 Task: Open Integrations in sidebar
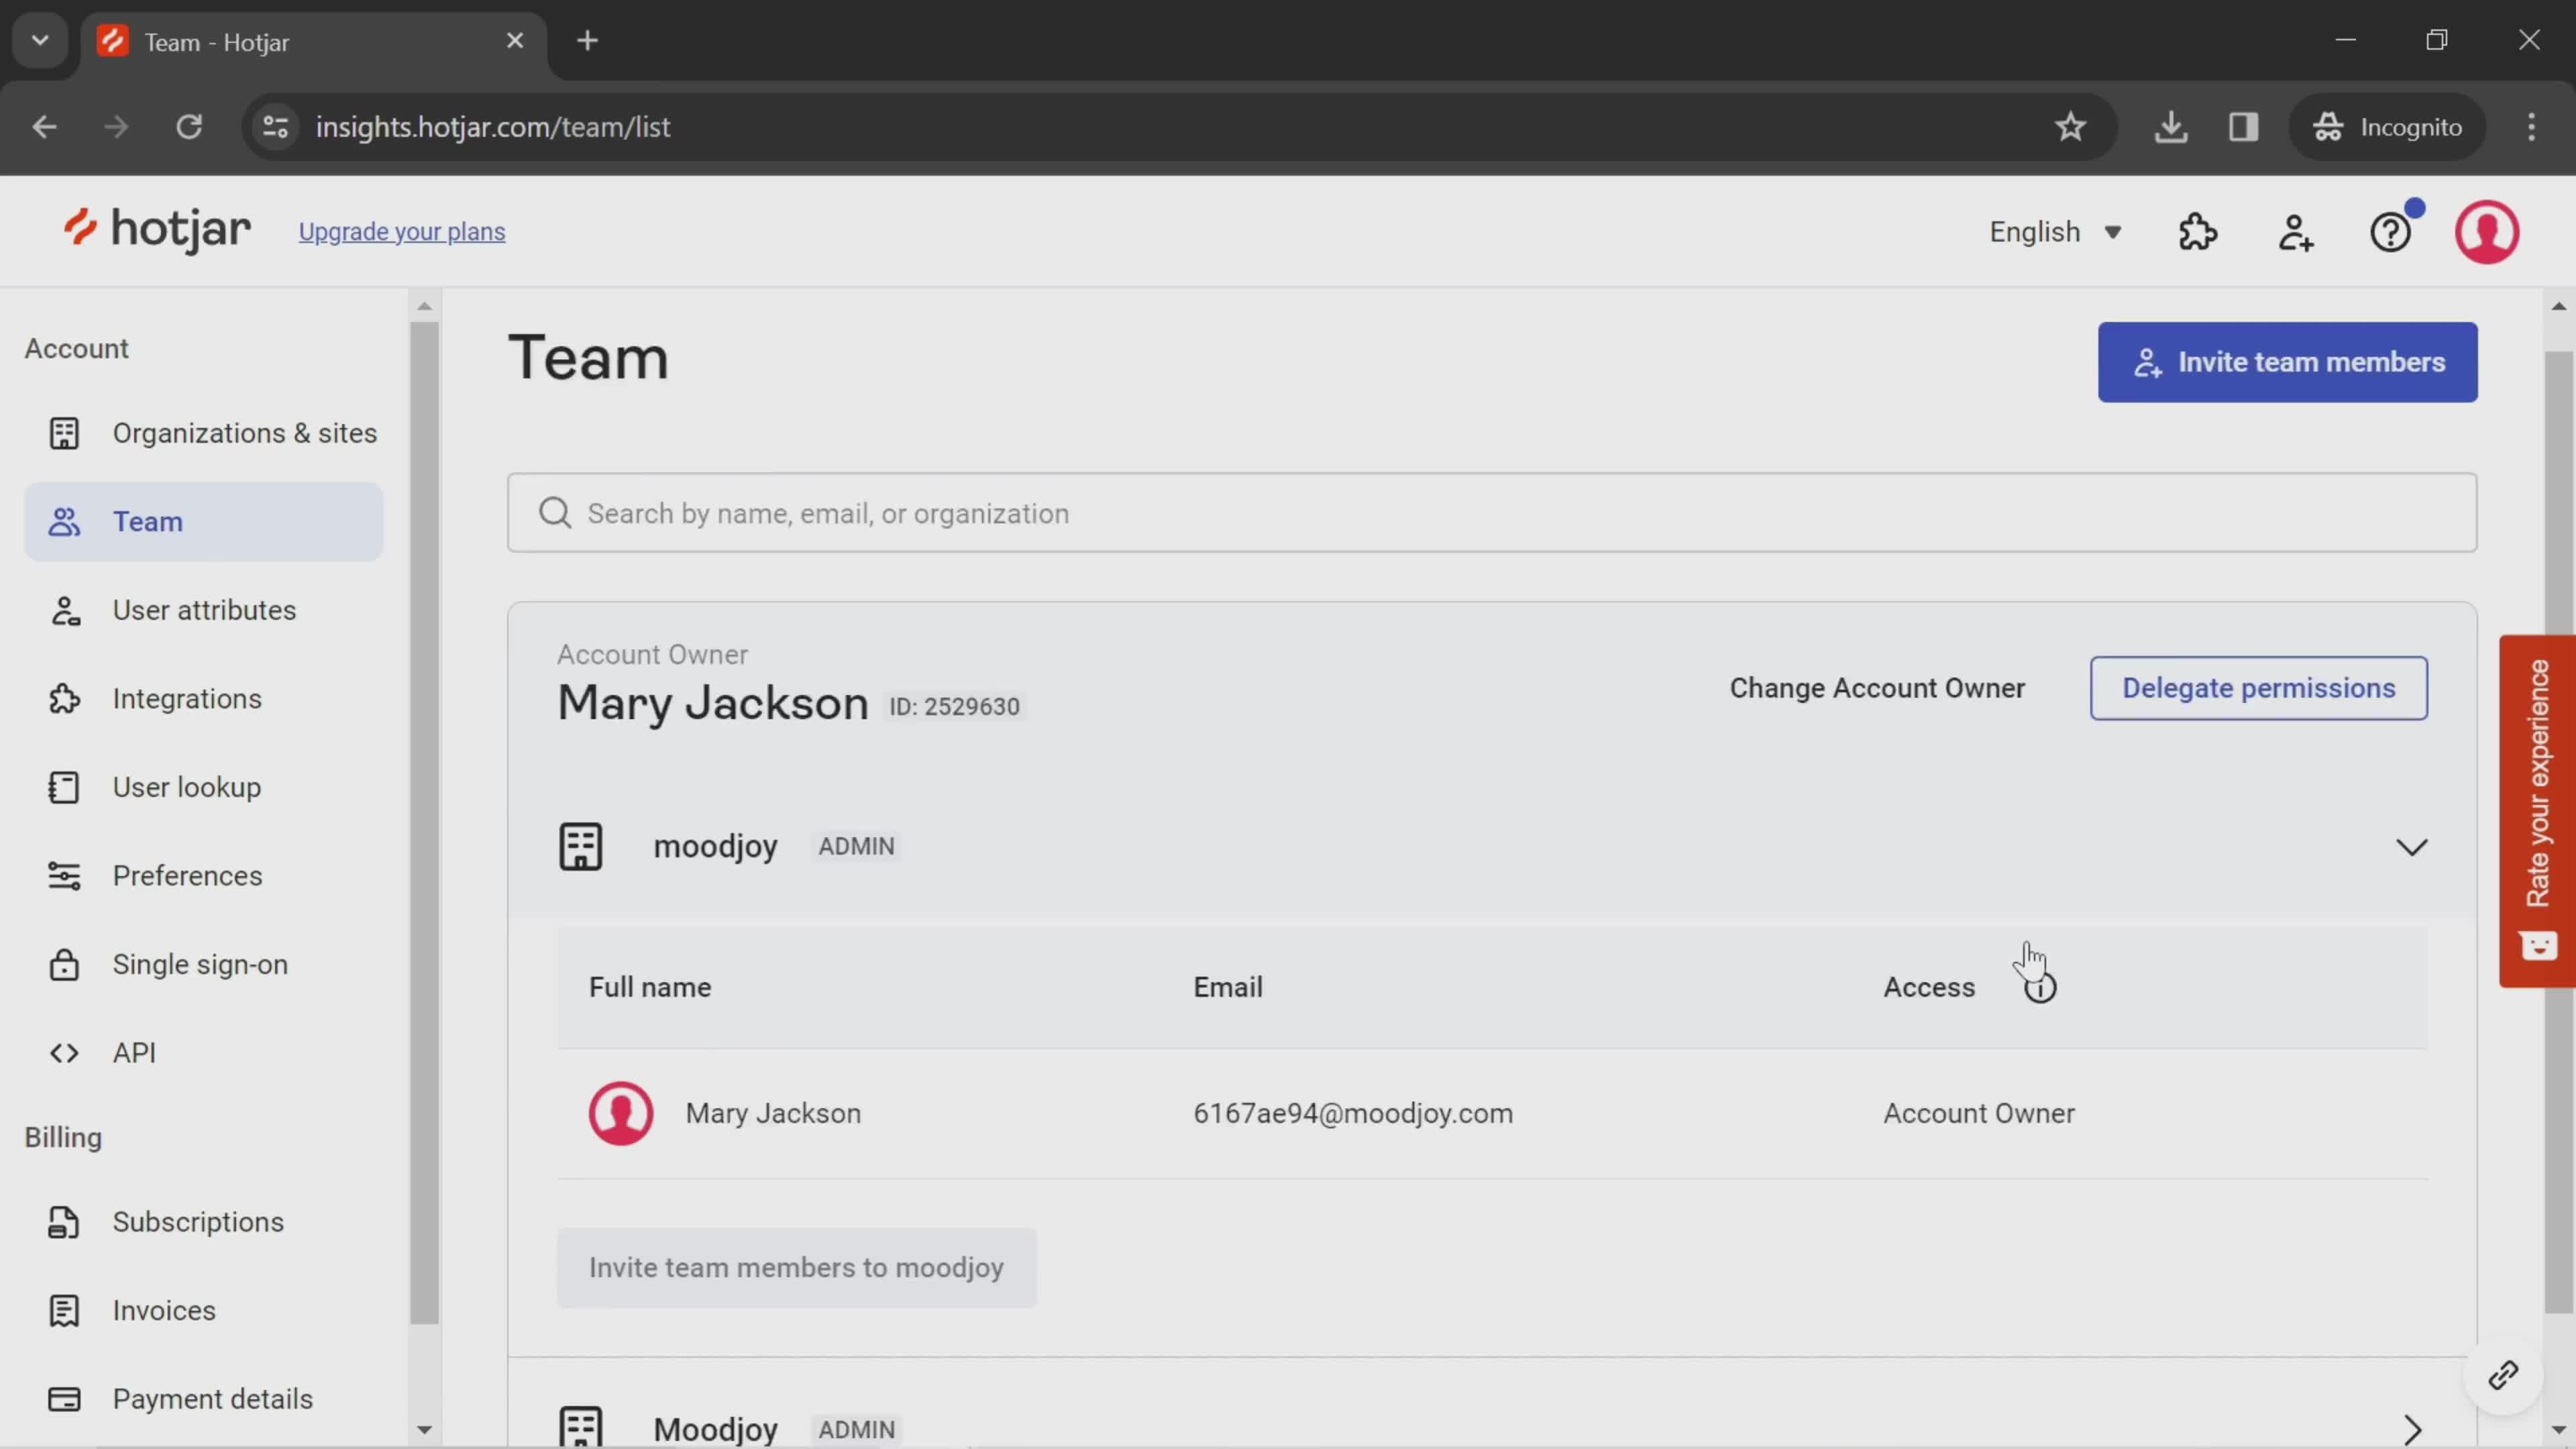pos(204,699)
